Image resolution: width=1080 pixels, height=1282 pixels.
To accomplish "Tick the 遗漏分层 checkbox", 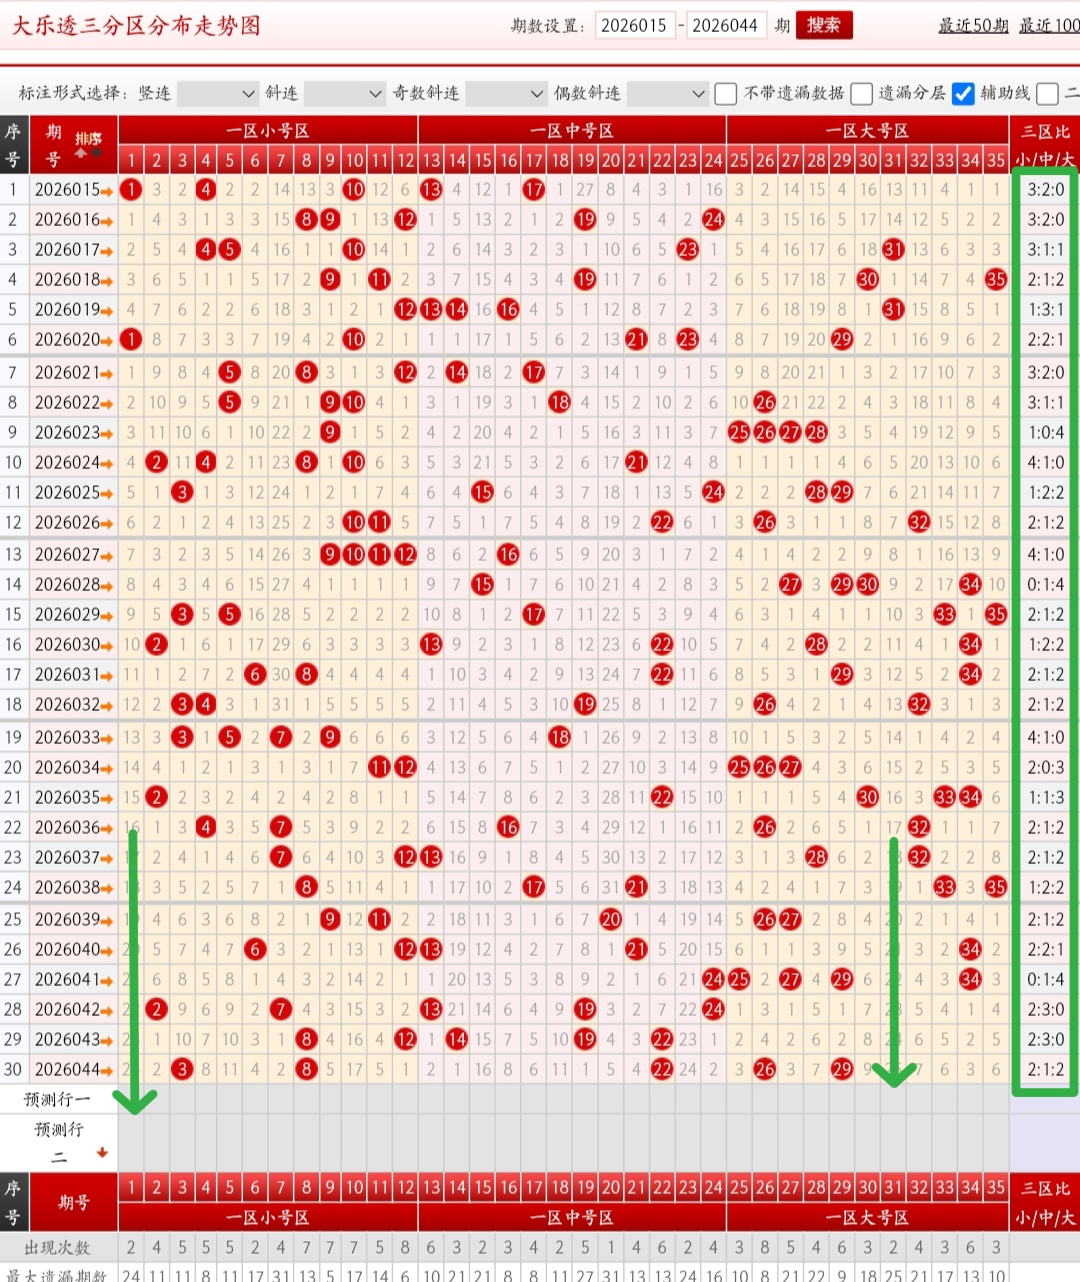I will (x=861, y=94).
